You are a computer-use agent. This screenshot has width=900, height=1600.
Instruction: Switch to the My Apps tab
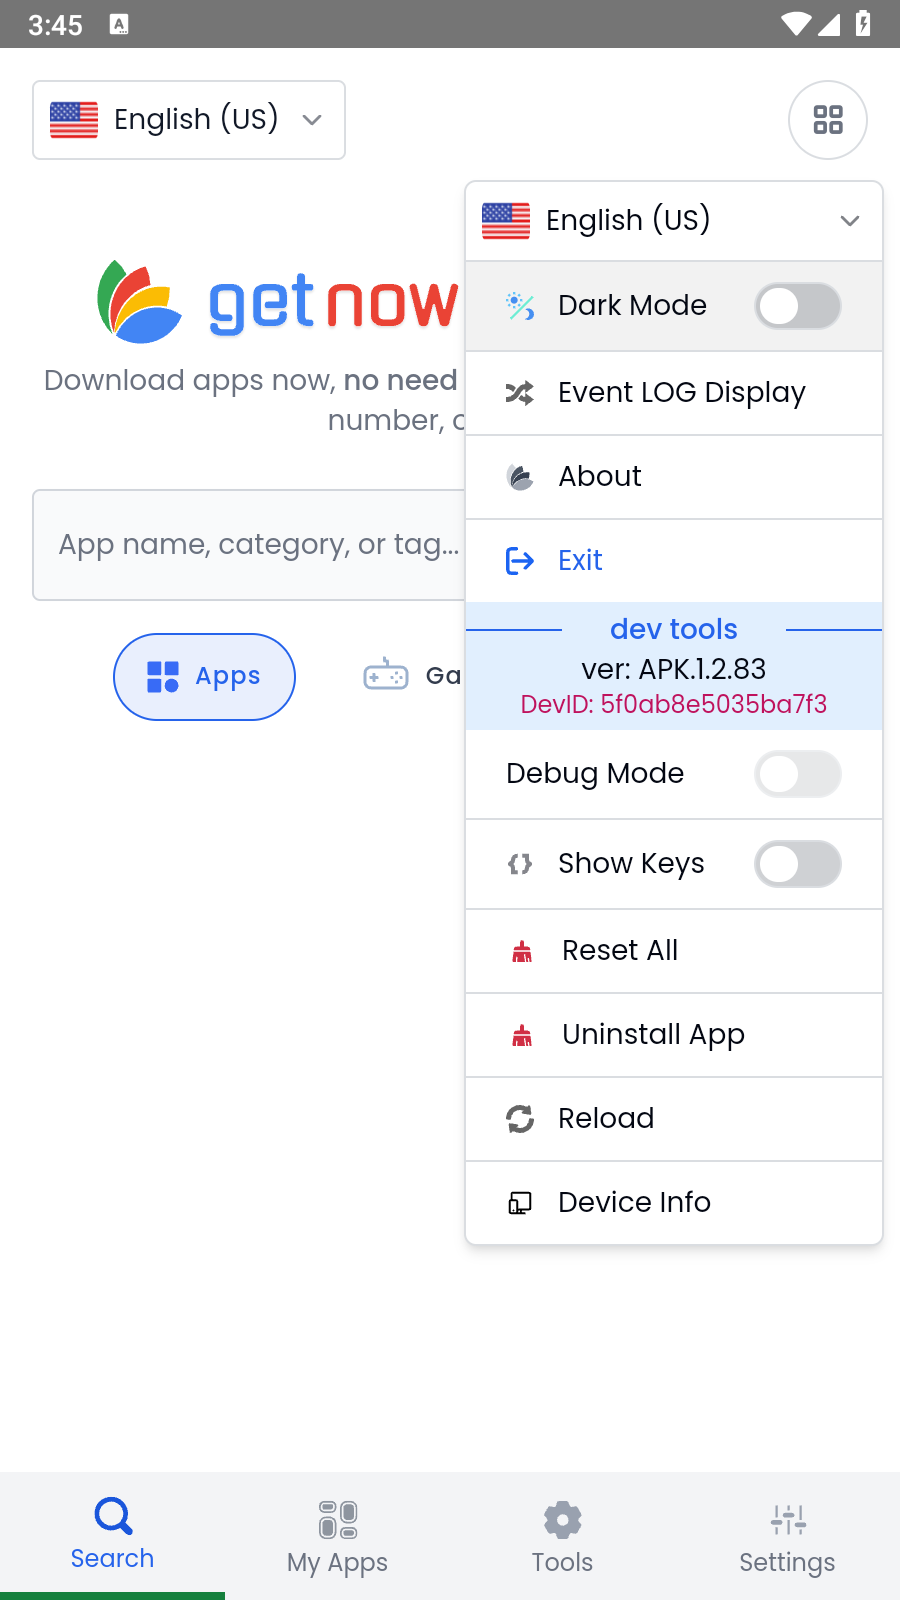(337, 1536)
